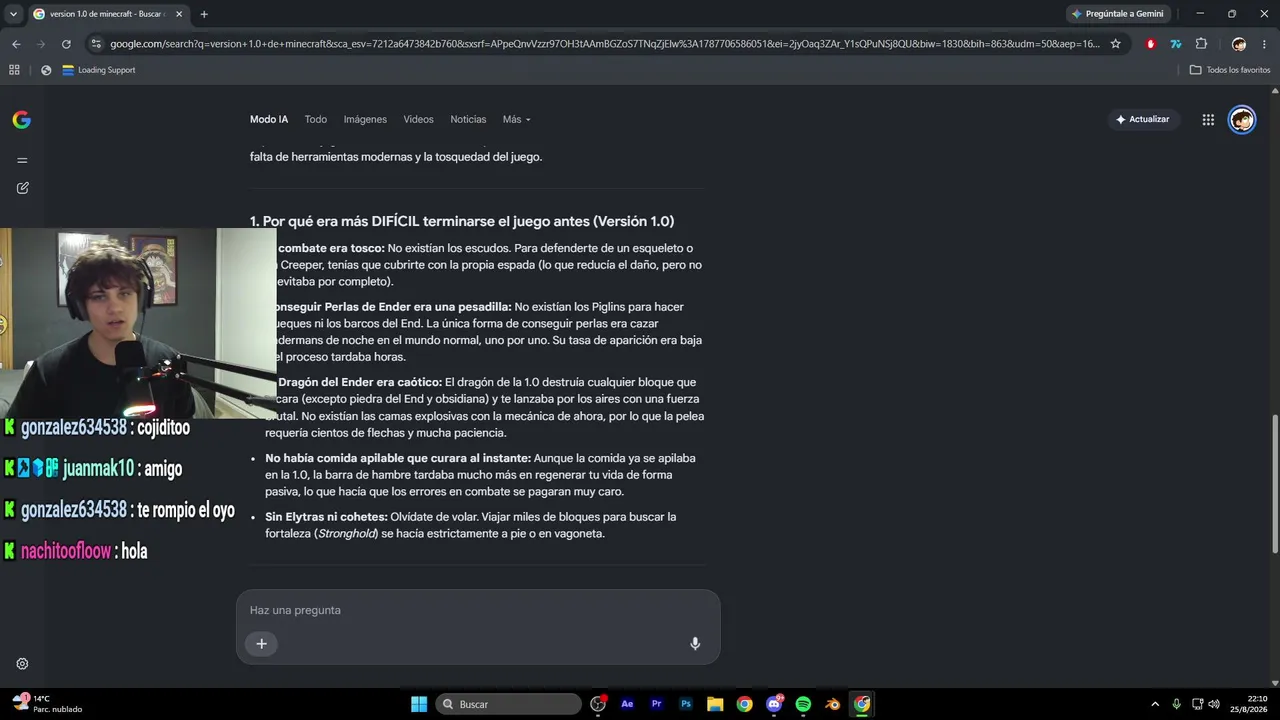Select the 'version 1.0 de minecraft' browser tab
The image size is (1280, 720).
pos(107,14)
